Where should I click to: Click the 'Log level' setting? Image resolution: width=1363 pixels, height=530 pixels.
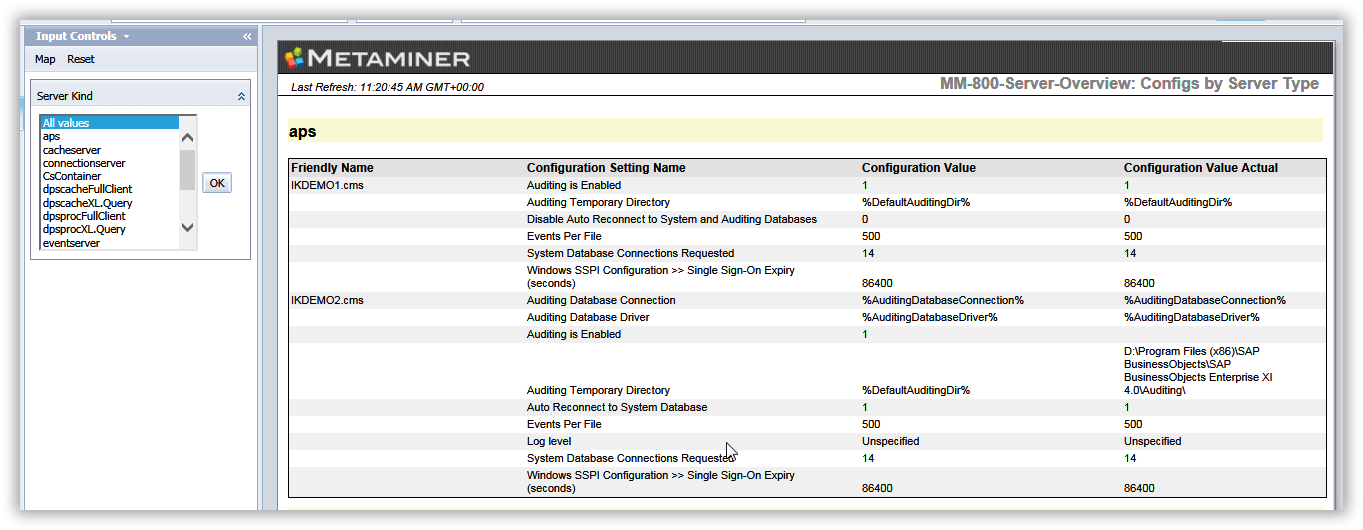point(549,441)
